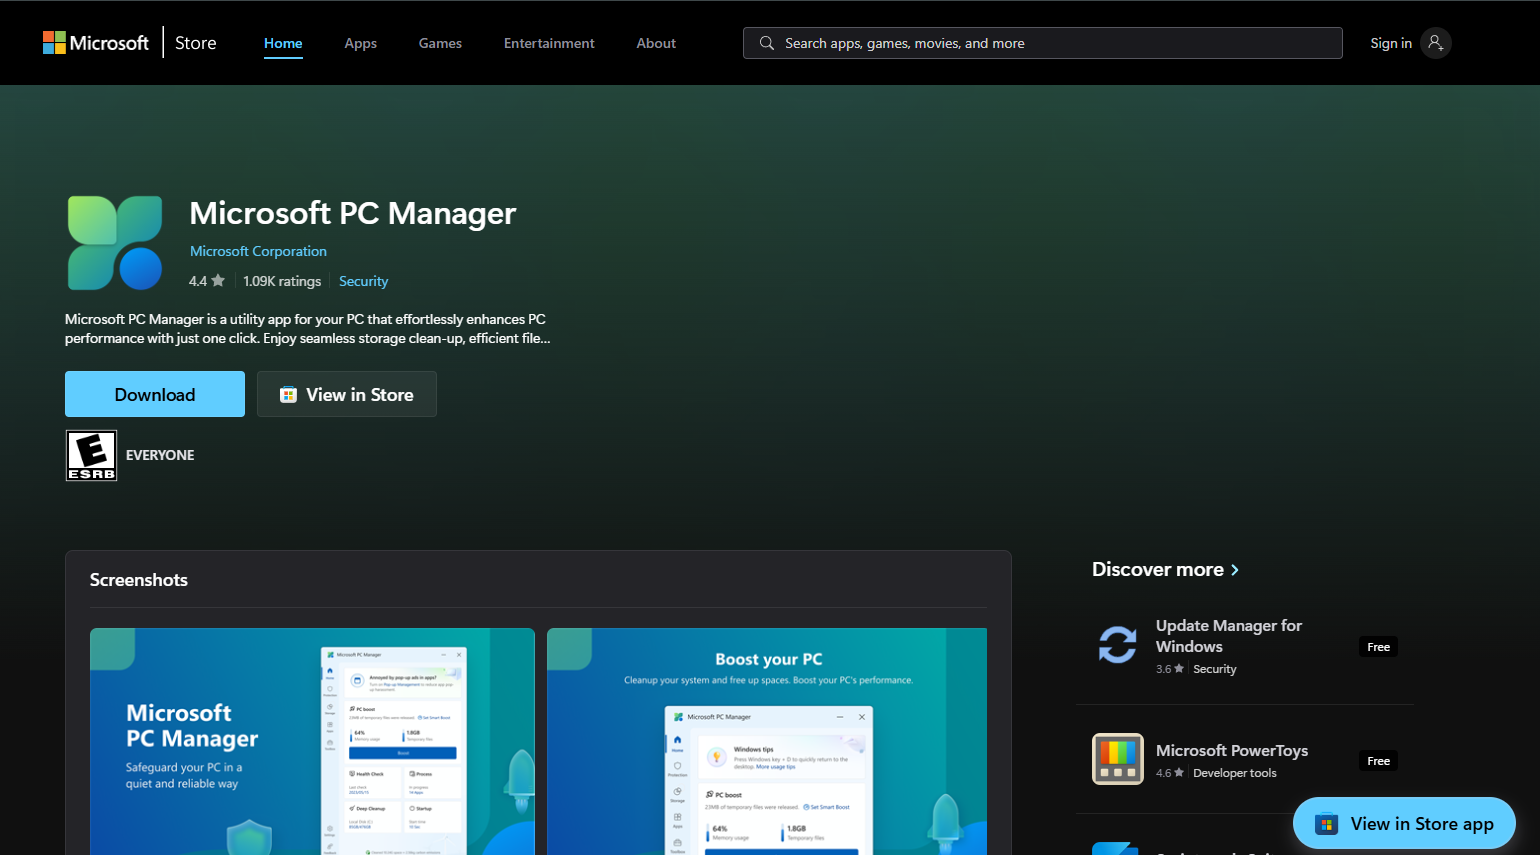The width and height of the screenshot is (1540, 855).
Task: Click the Update Manager for Windows icon
Action: (1118, 644)
